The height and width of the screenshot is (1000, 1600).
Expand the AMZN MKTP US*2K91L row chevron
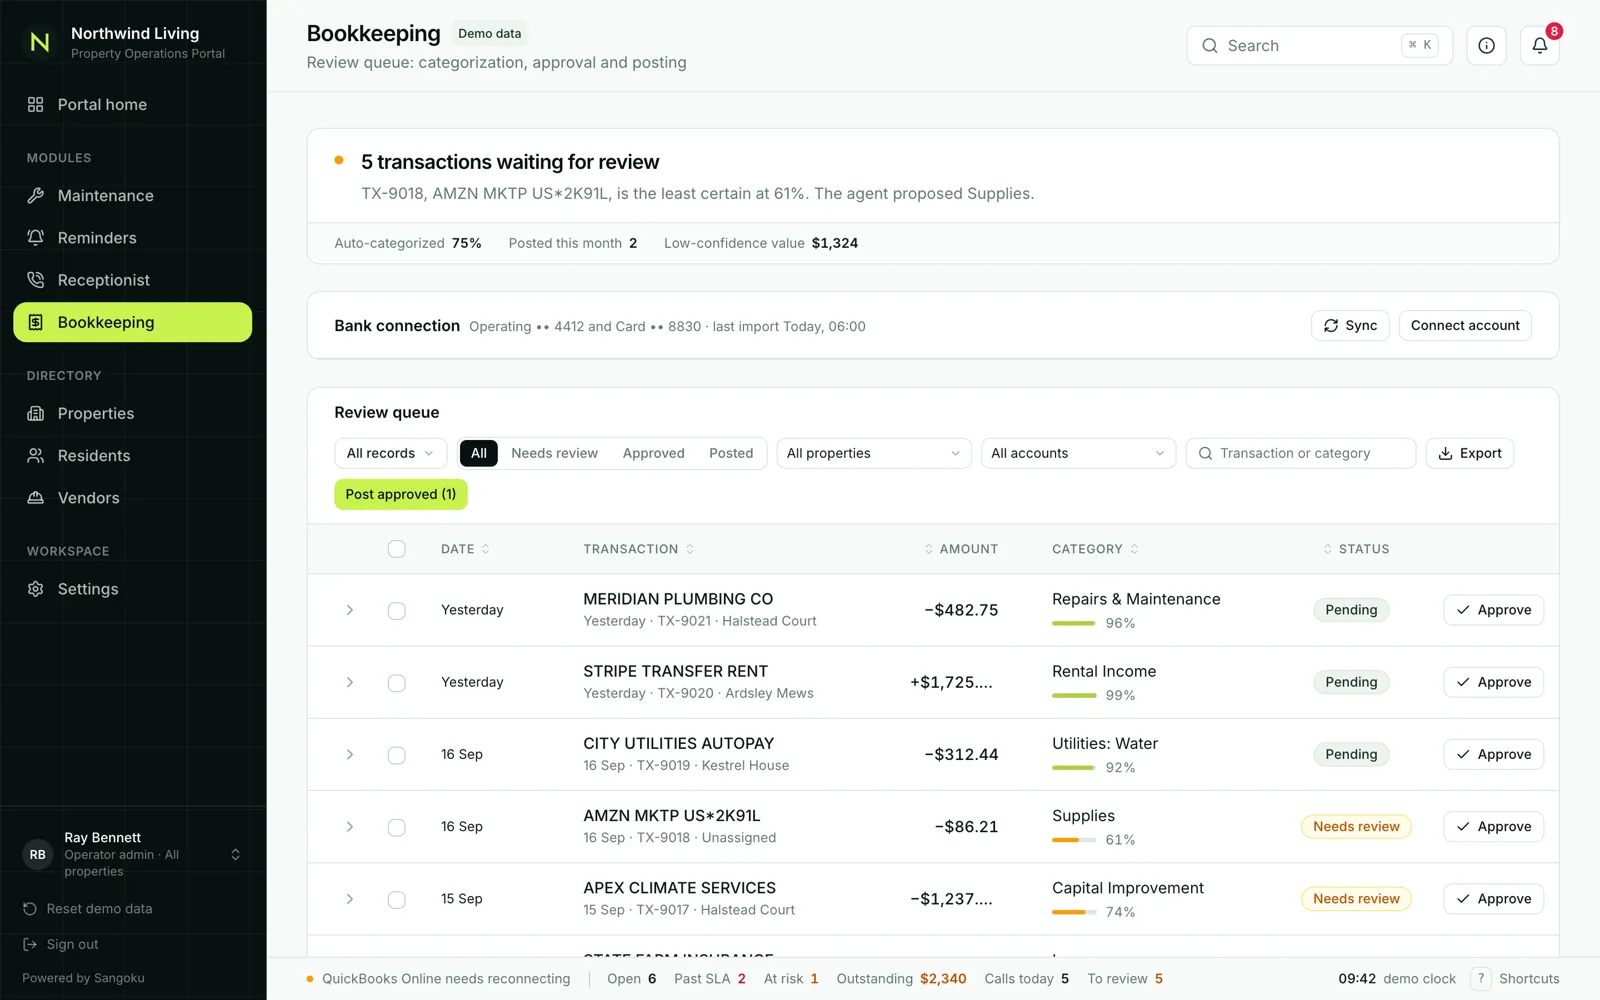point(350,827)
